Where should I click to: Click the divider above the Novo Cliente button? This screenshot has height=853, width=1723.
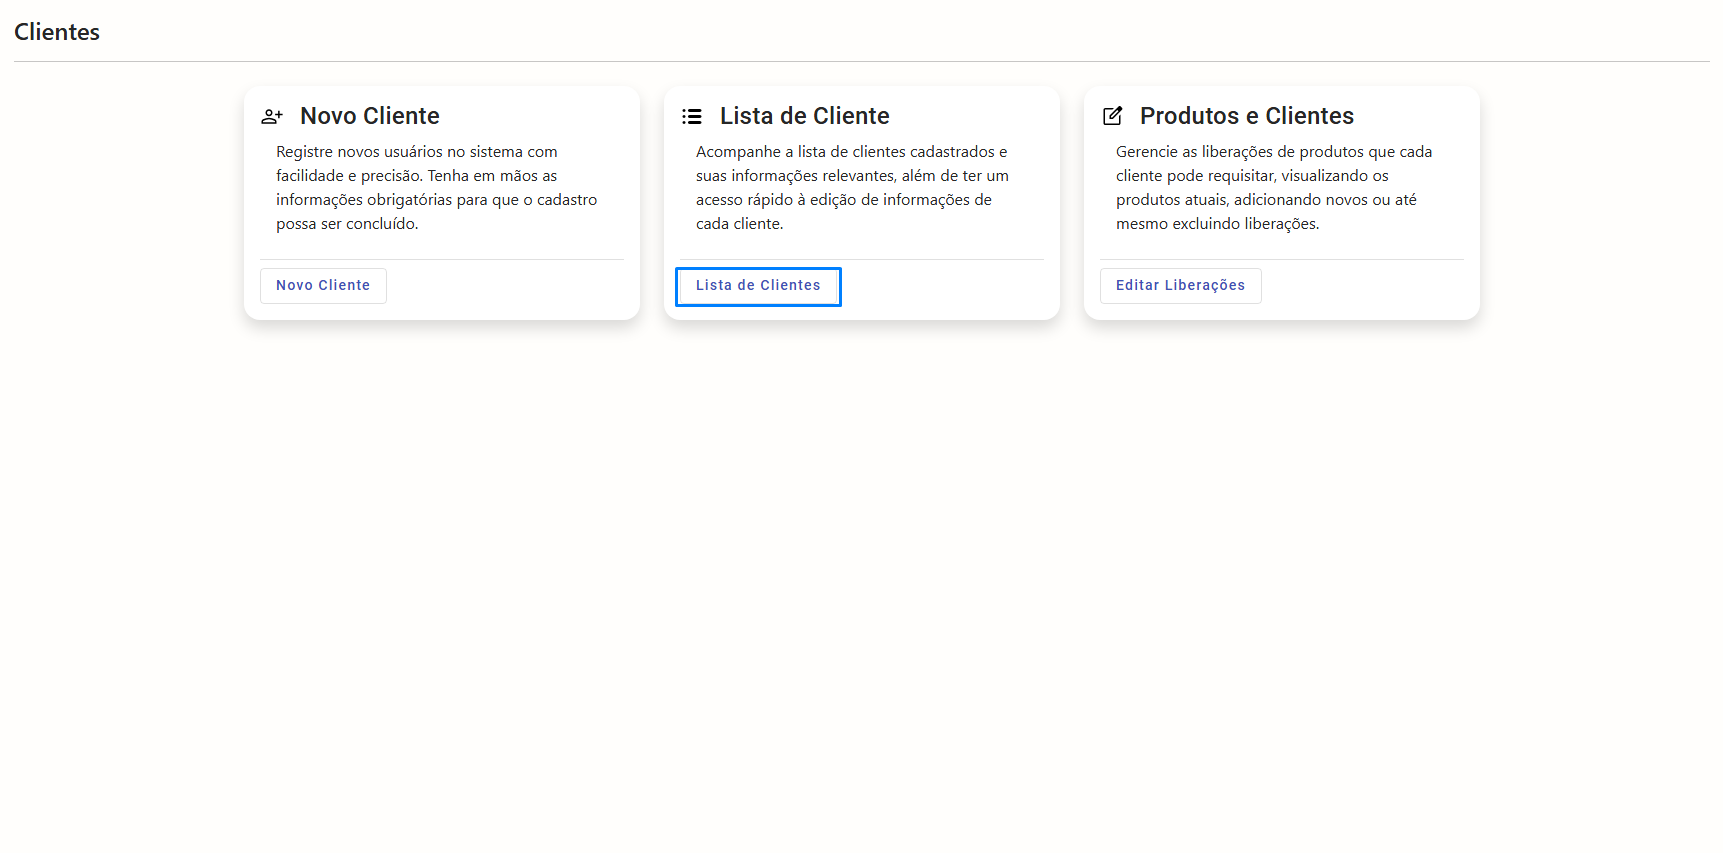tap(442, 260)
